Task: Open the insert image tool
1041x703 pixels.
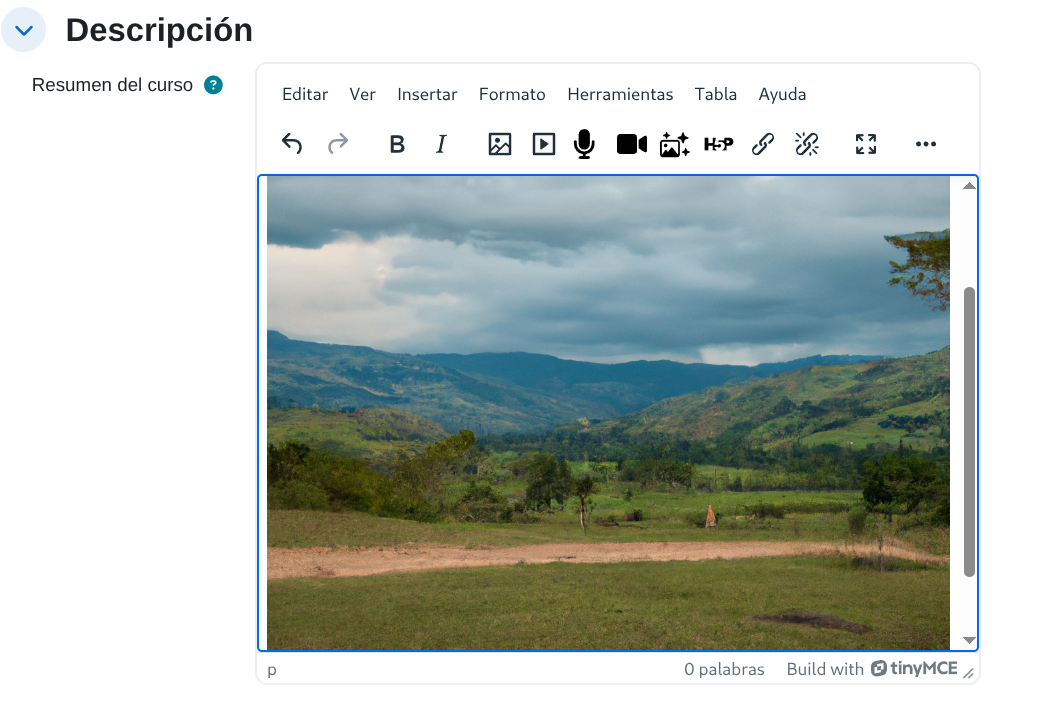Action: [x=498, y=143]
